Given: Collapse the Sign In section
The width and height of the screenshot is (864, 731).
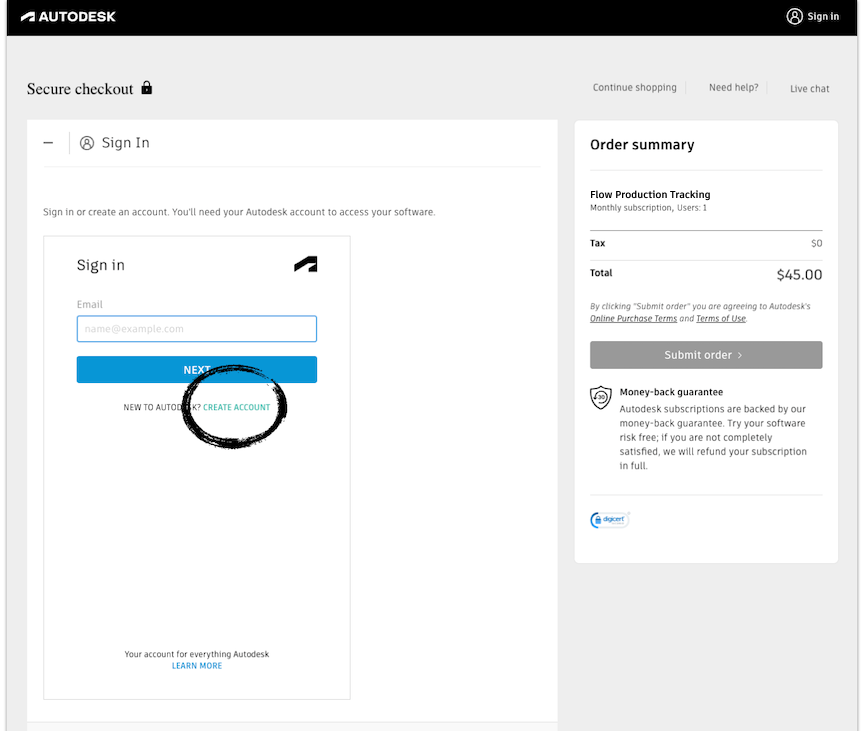Looking at the screenshot, I should coord(48,143).
